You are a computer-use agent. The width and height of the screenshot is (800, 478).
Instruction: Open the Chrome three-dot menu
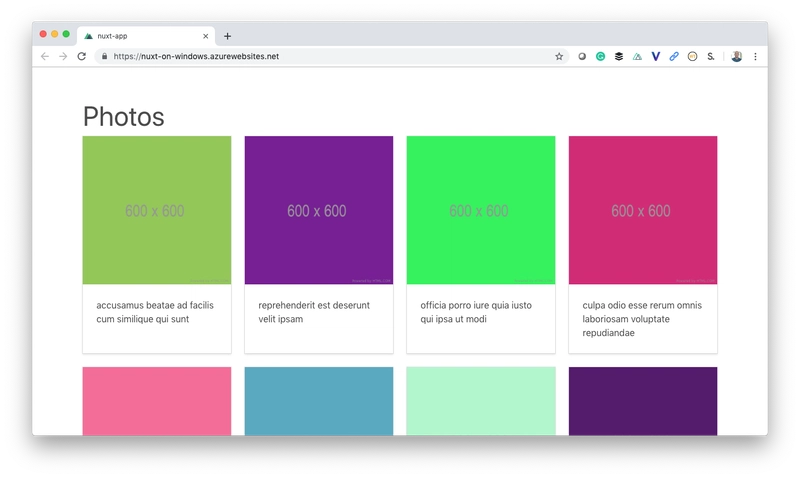[755, 57]
